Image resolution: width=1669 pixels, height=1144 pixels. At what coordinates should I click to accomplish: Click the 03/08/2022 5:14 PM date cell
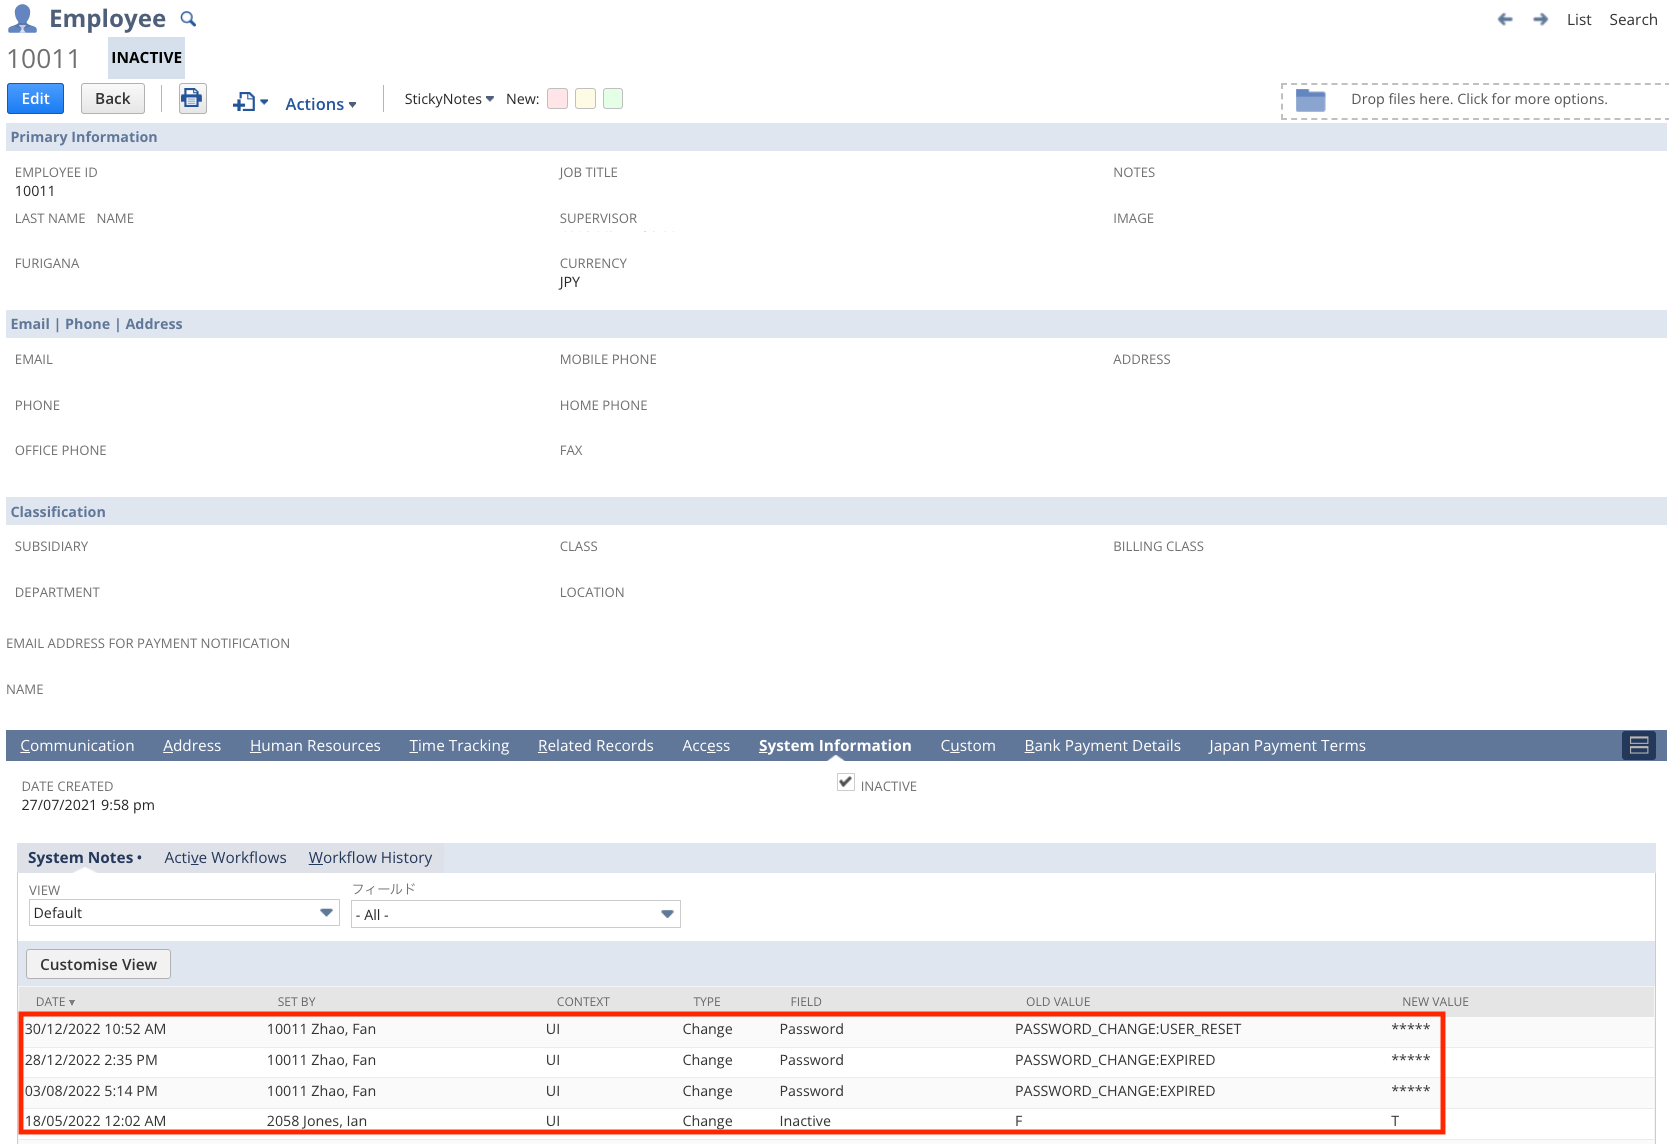click(91, 1091)
